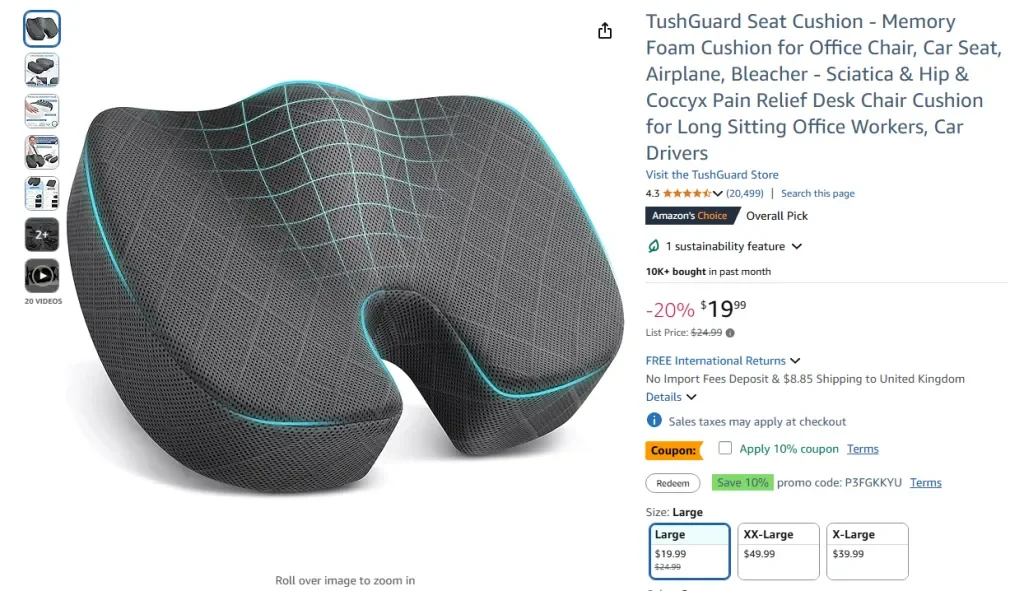Open the Search this page link
The image size is (1024, 591).
pos(817,193)
